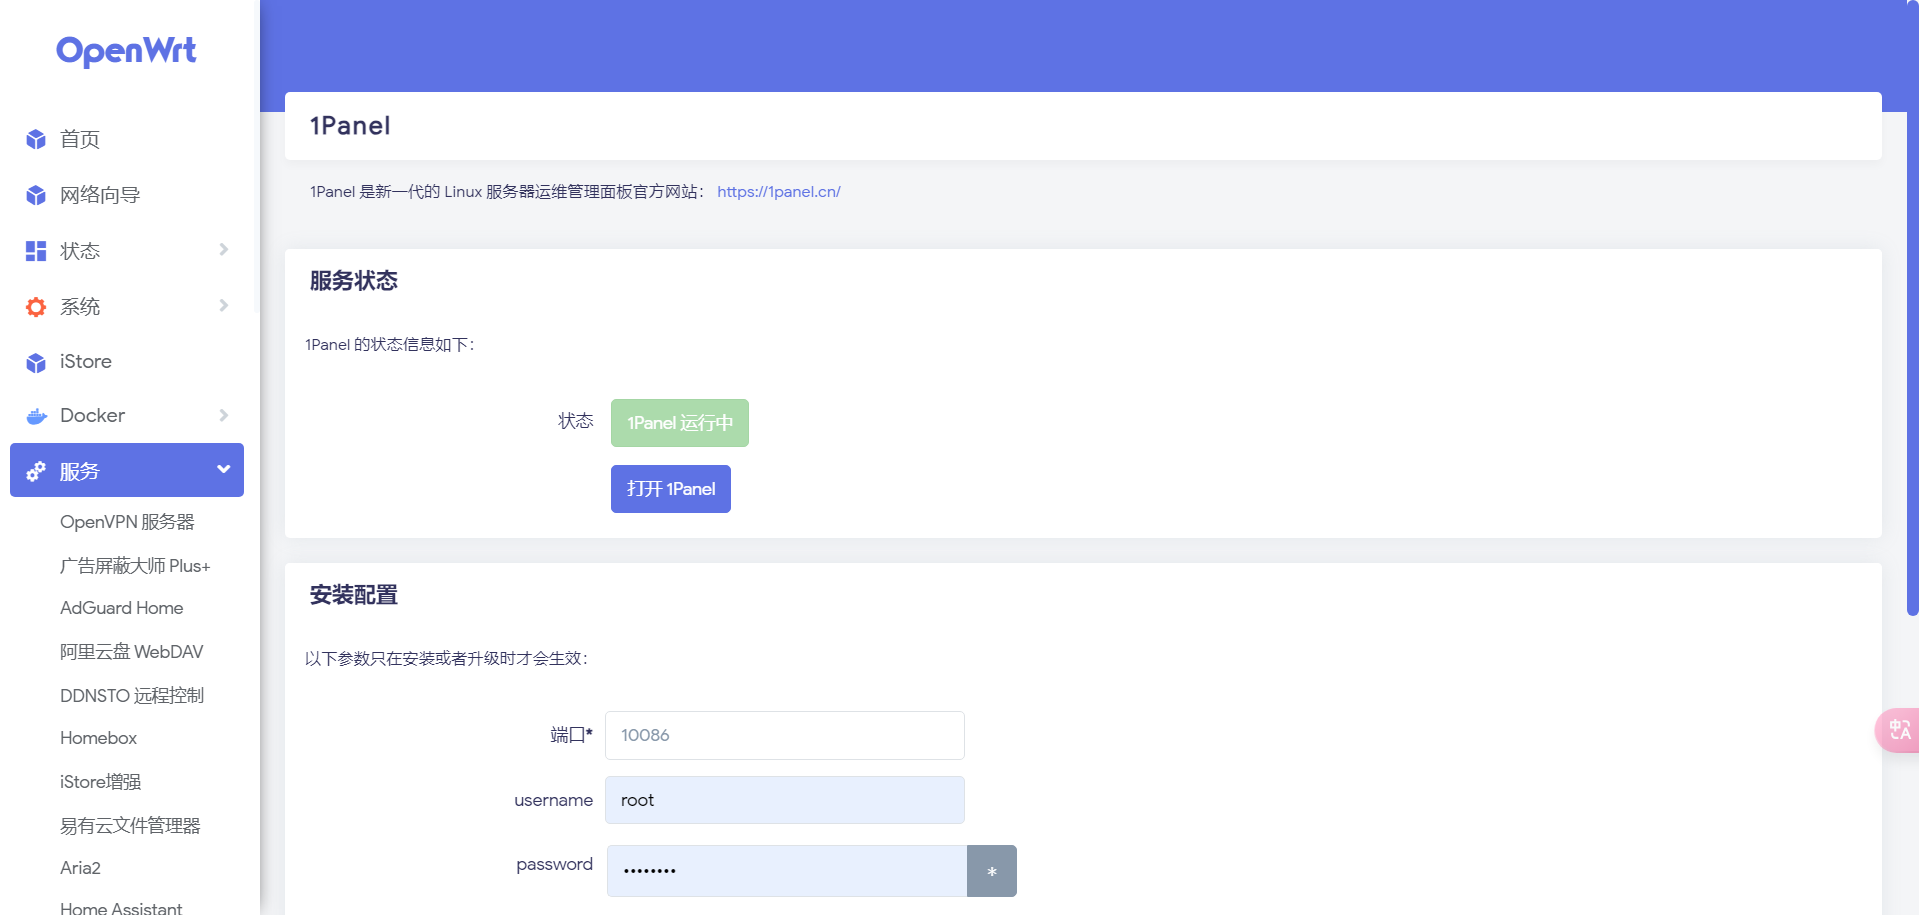Screen dimensions: 1919x915
Task: Expand the 系统 menu chevron
Action: click(224, 305)
